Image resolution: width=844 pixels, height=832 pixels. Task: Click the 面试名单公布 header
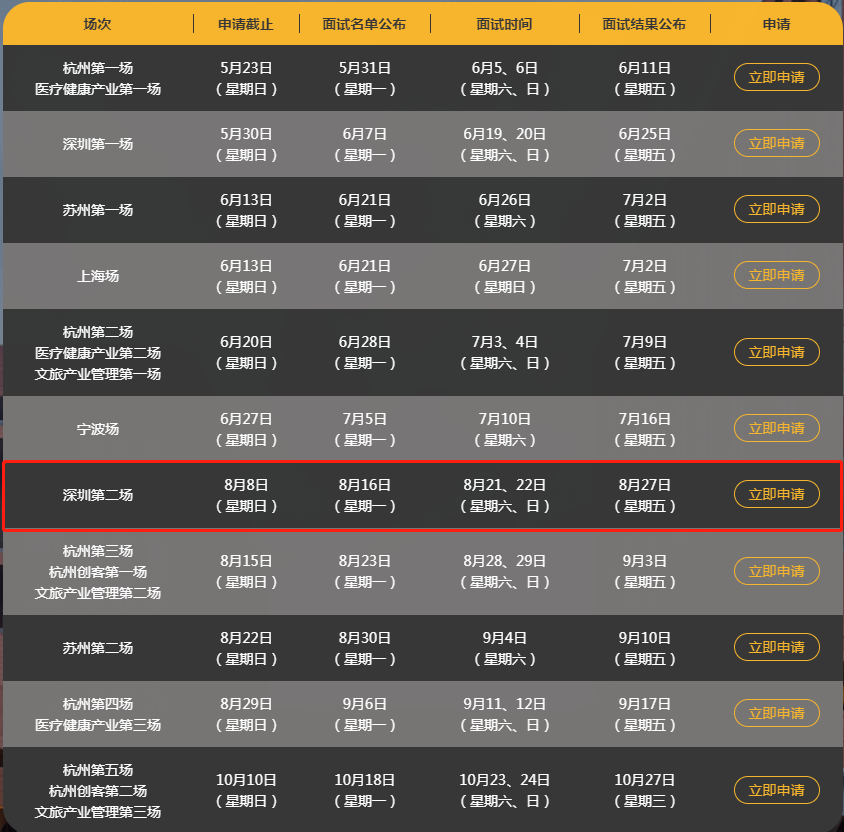(365, 24)
